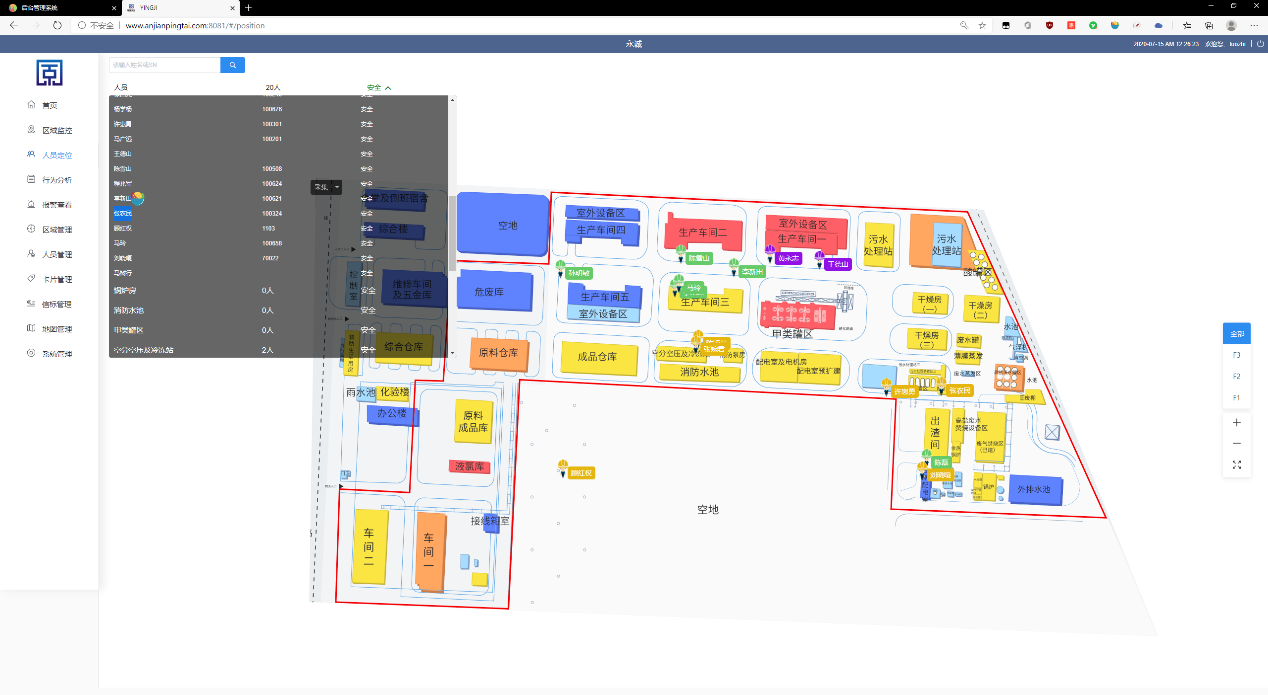Click the purple person marker 丁铁山 on map
This screenshot has height=695, width=1268.
click(x=837, y=264)
